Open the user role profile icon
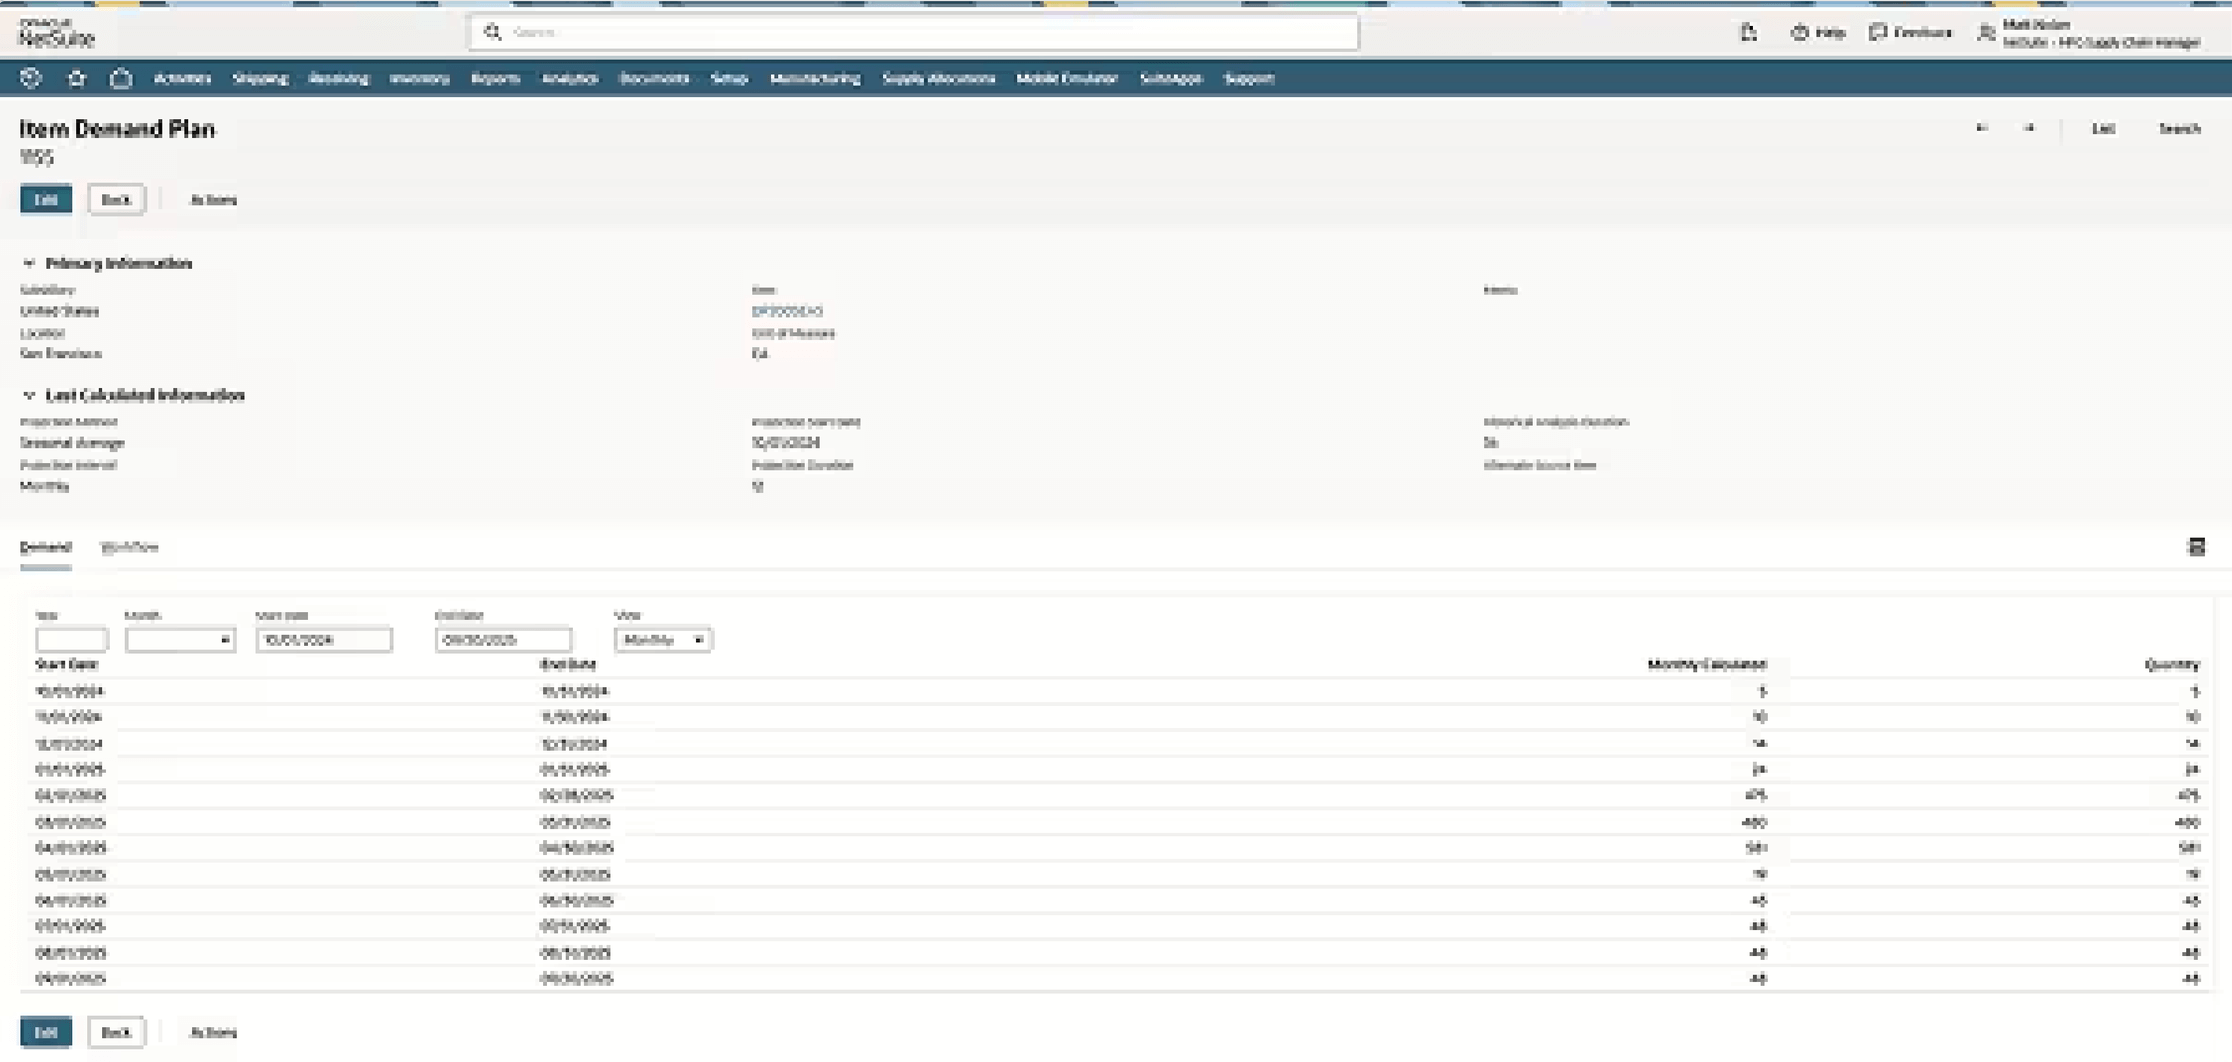 [1986, 33]
